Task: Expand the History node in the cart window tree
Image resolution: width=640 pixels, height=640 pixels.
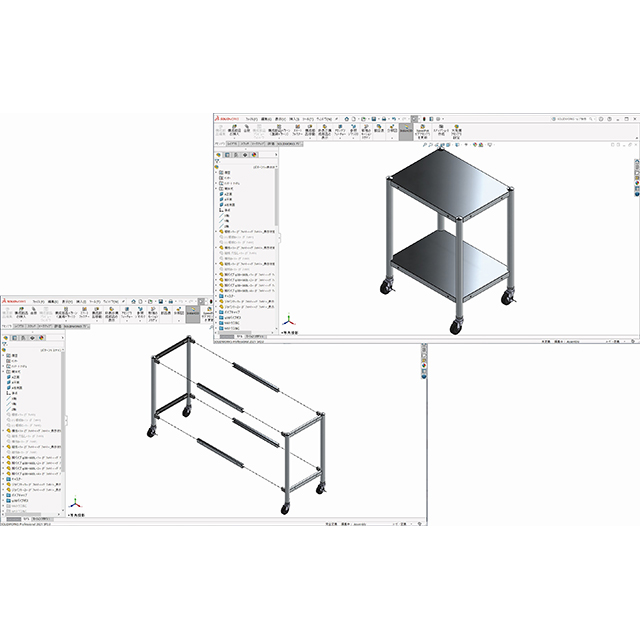Action: tap(216, 172)
